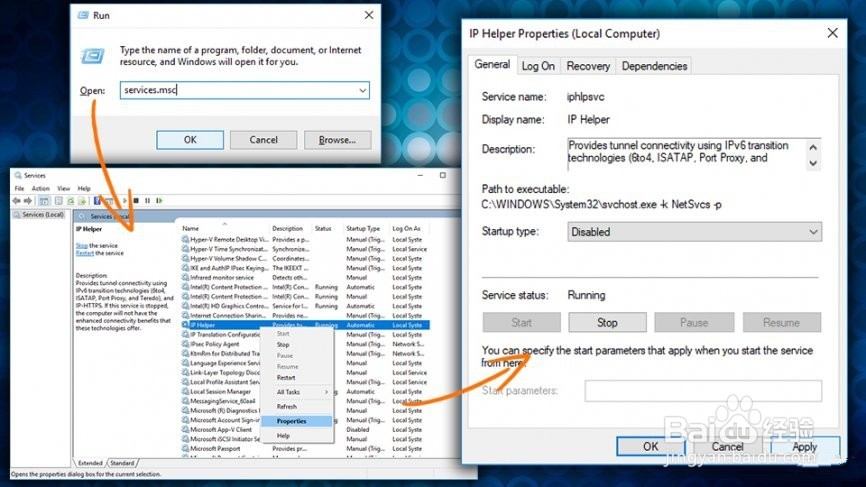Click Cancel in IP Helper Properties
866x487 pixels.
tap(727, 446)
